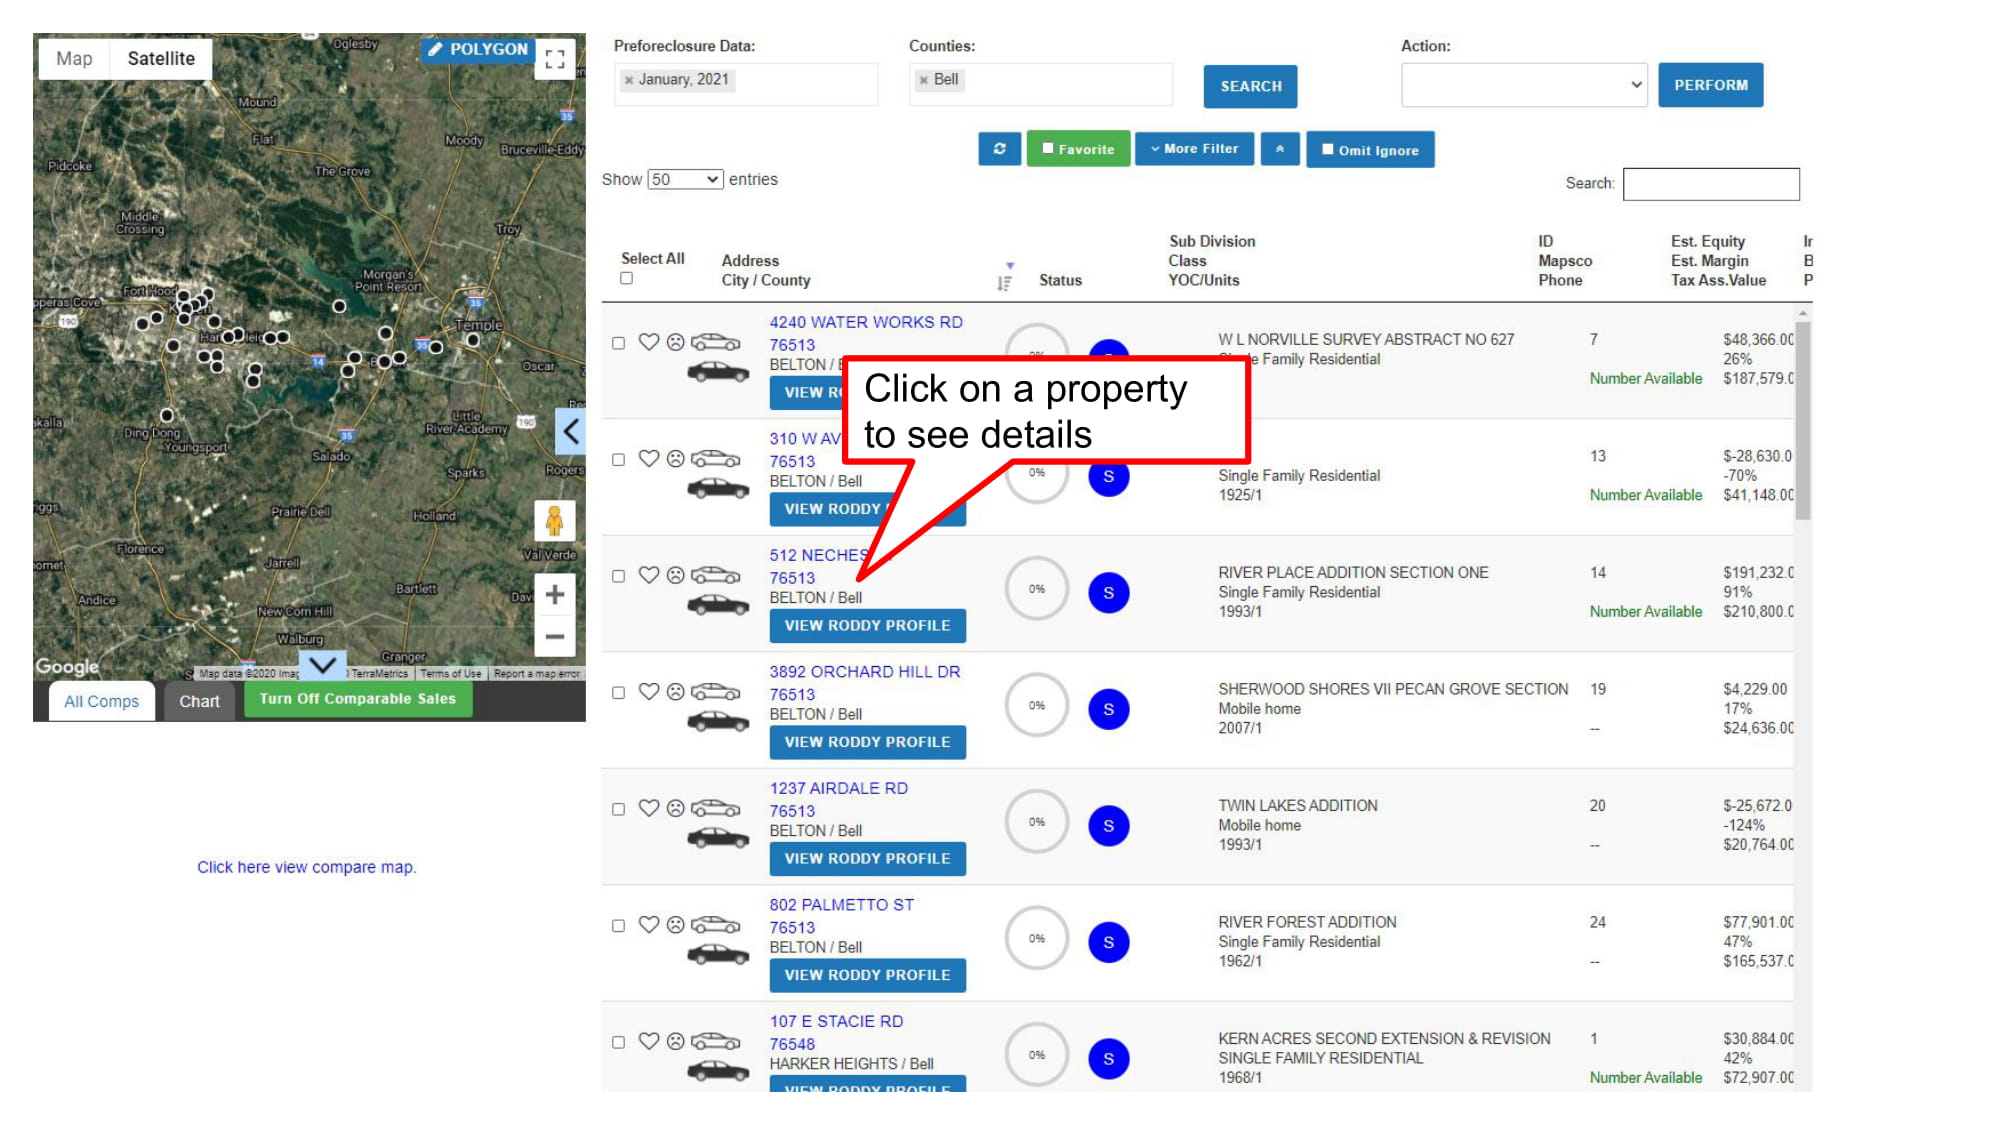
Task: Click the map zoom-out minus button
Action: [555, 636]
